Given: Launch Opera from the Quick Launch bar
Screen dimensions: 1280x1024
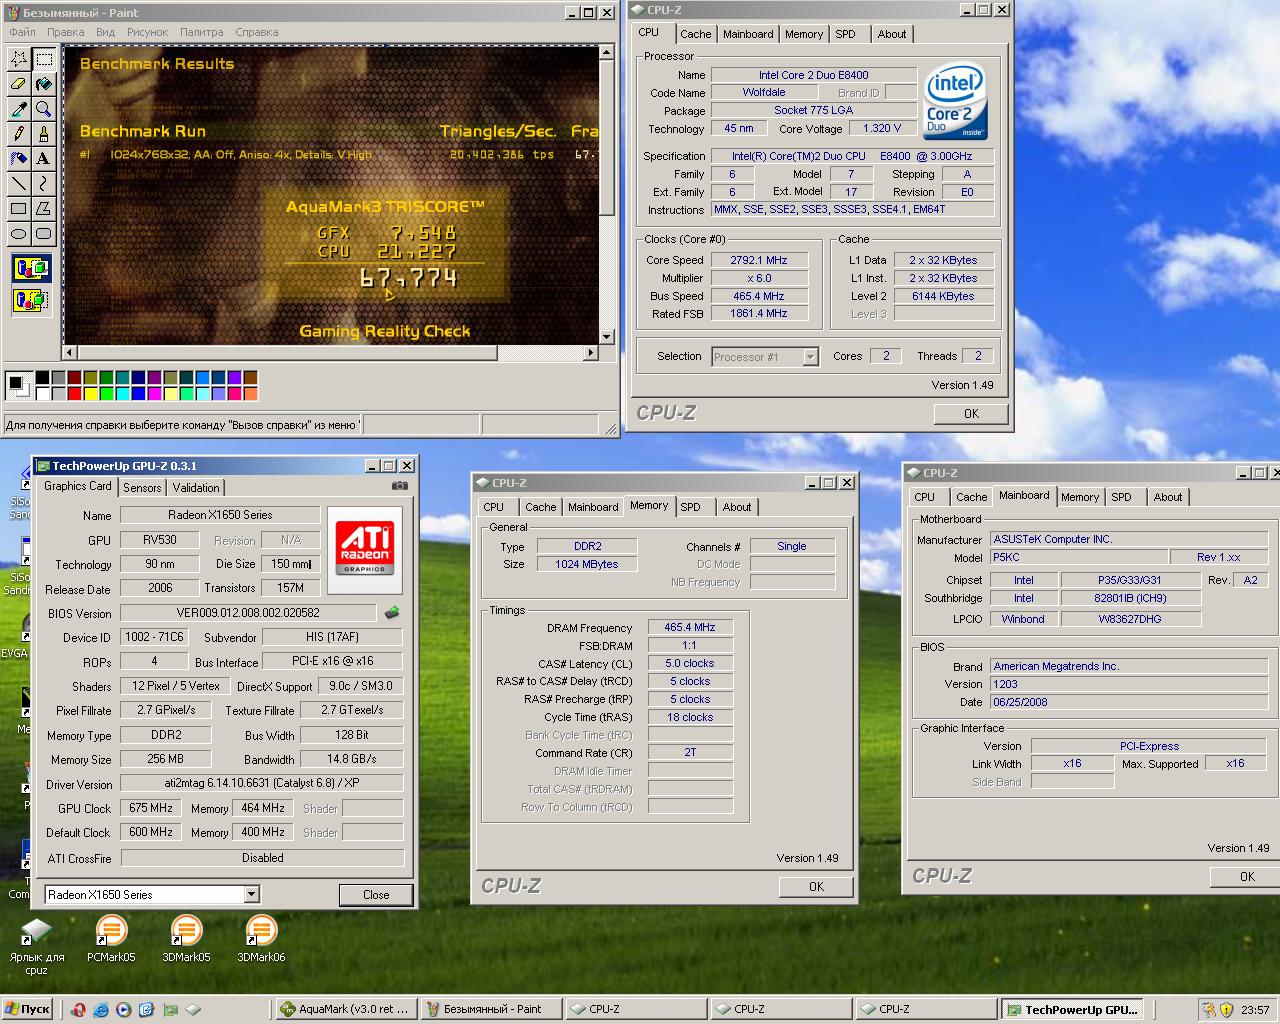Looking at the screenshot, I should (78, 1009).
